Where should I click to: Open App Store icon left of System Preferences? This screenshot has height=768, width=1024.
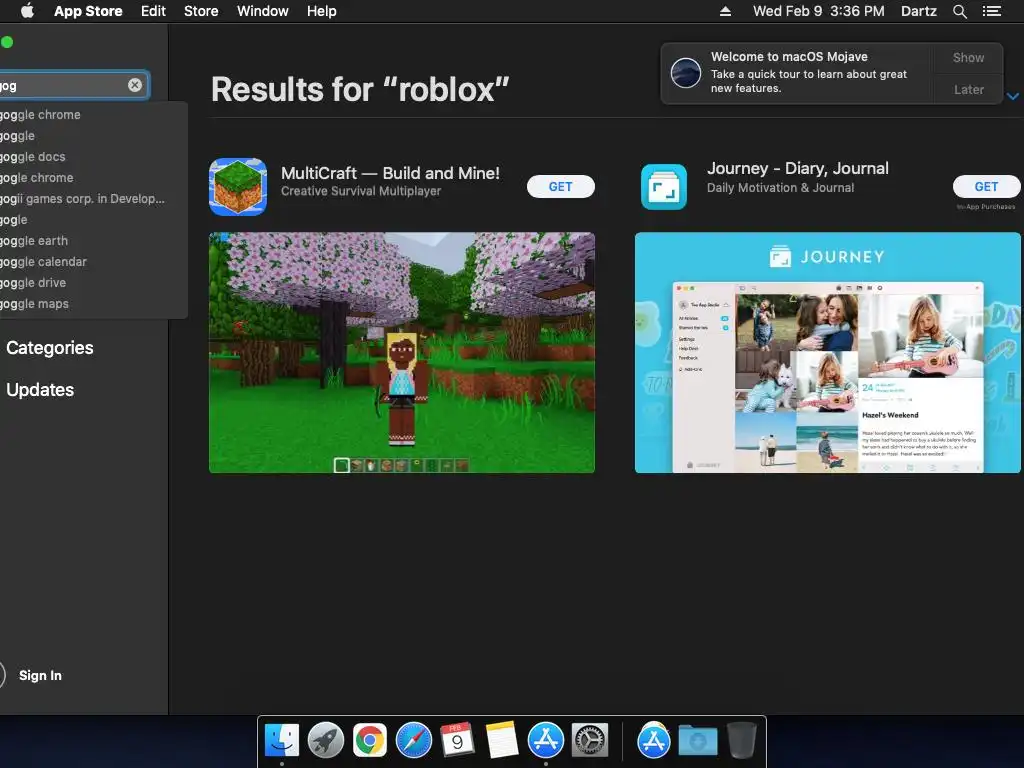coord(545,740)
